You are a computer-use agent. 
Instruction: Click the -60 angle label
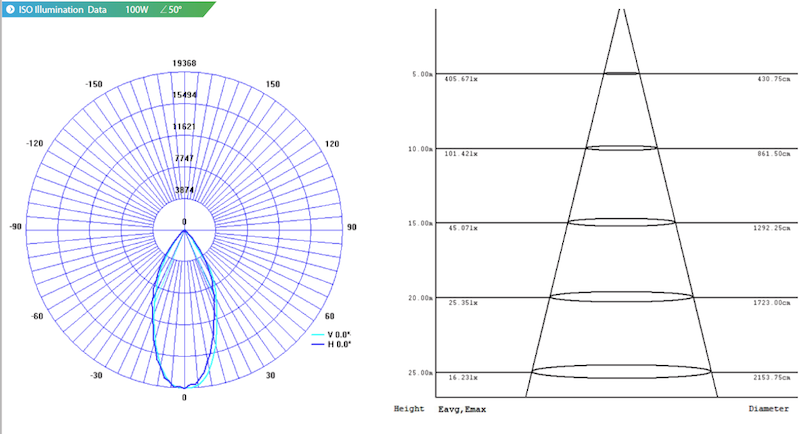point(37,316)
